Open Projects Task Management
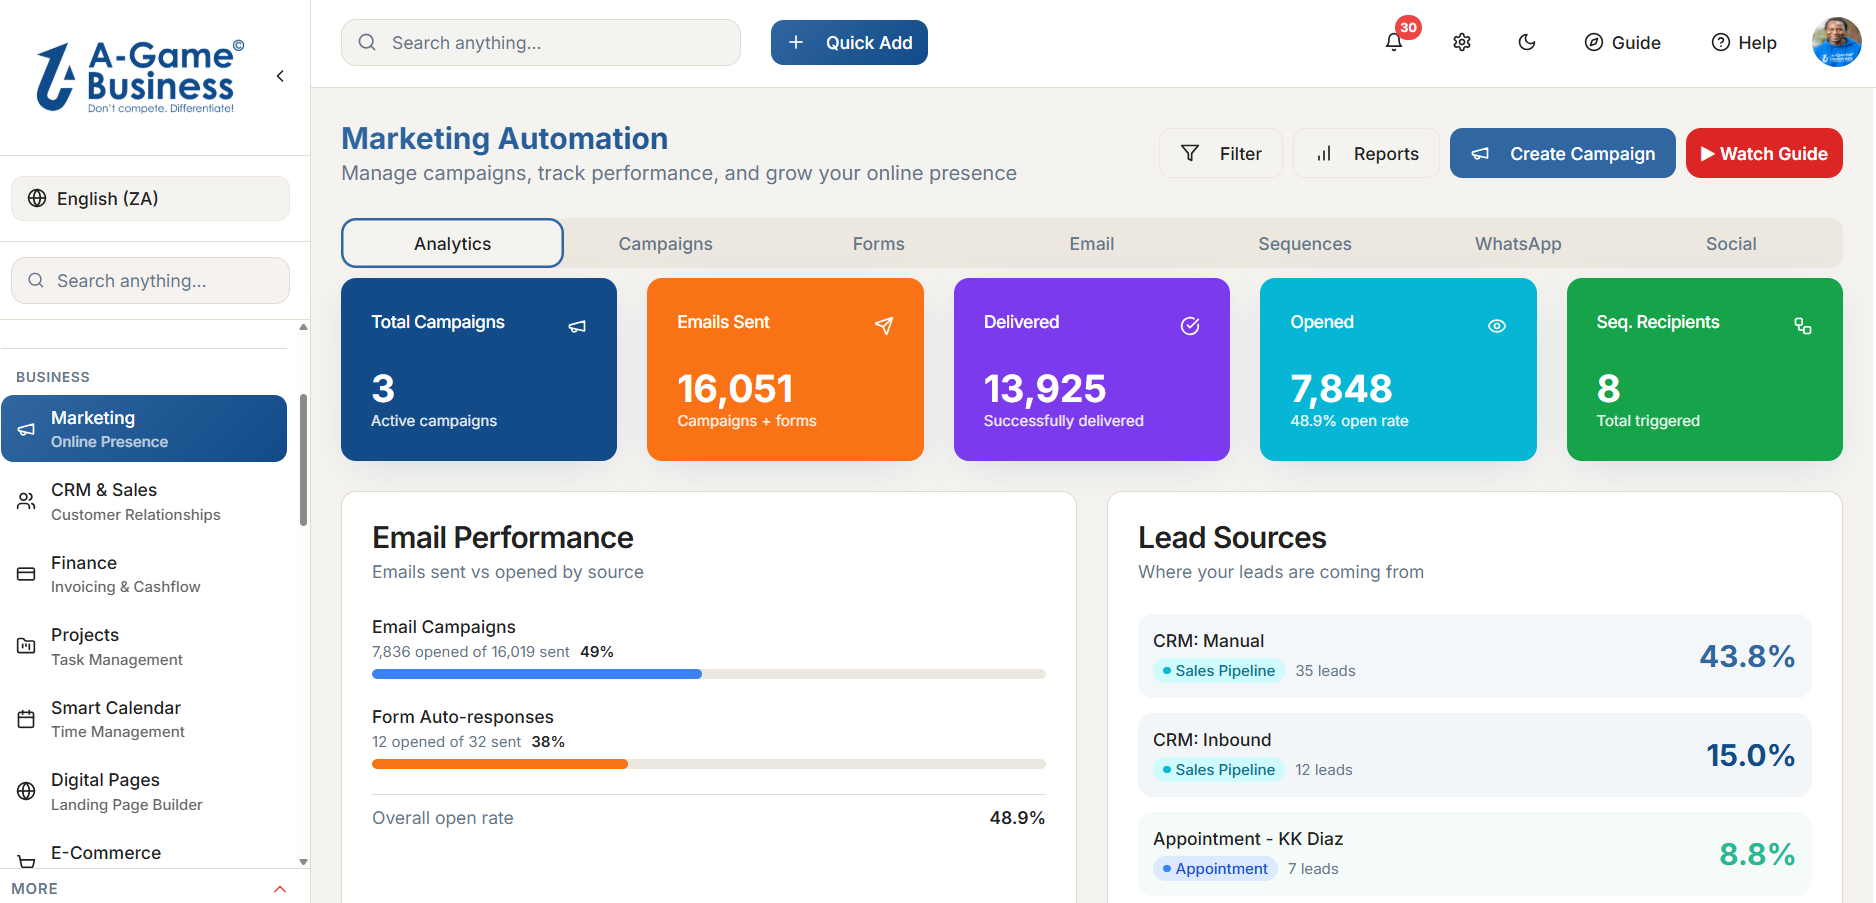Screen dimensions: 1876x903 click(144, 647)
